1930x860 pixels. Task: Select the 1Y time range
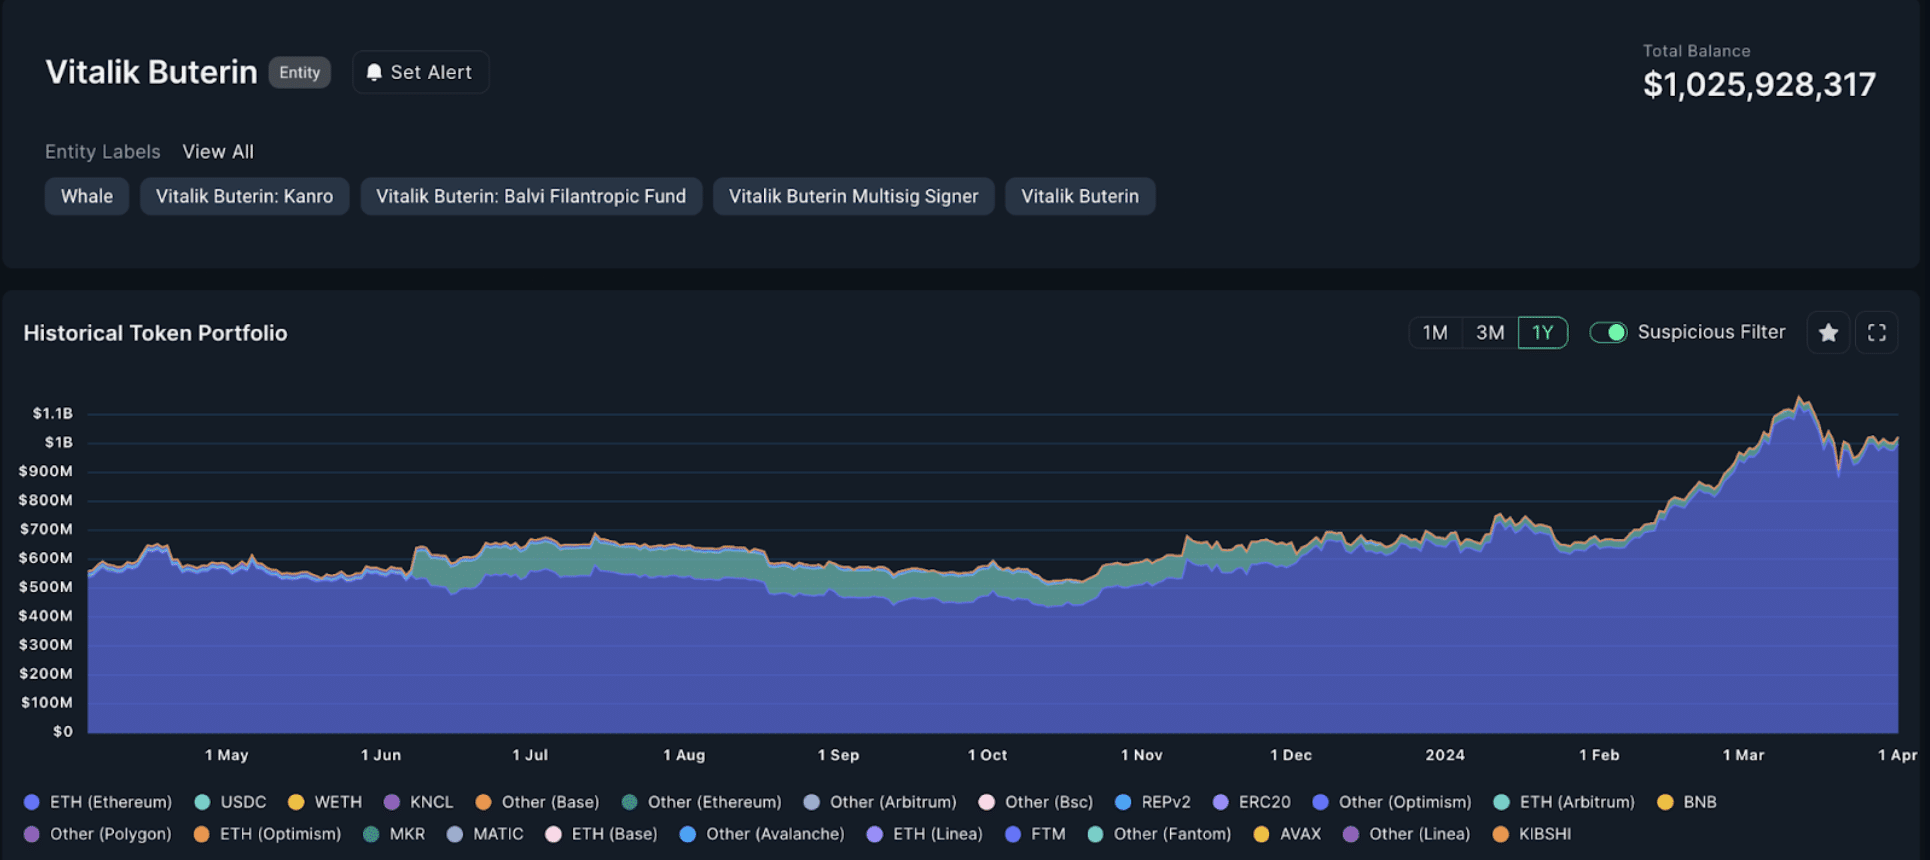coord(1542,333)
